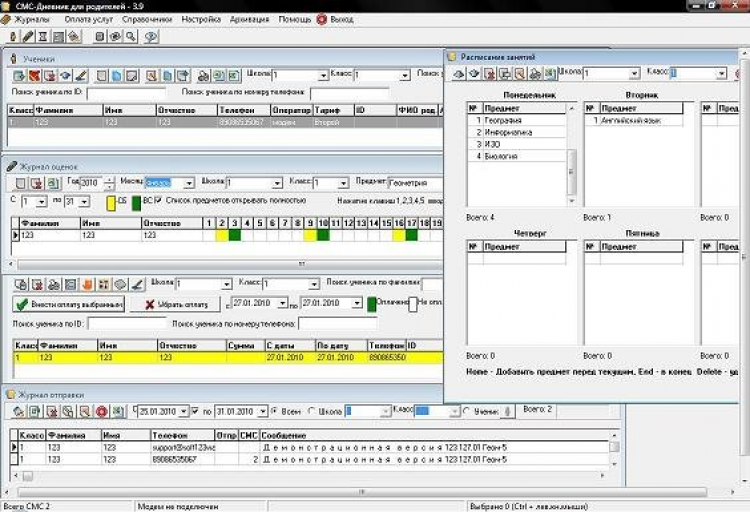Click 'Поиск ученика по ID' field in Ученики
Screen dimensions: 750x512
click(126, 92)
